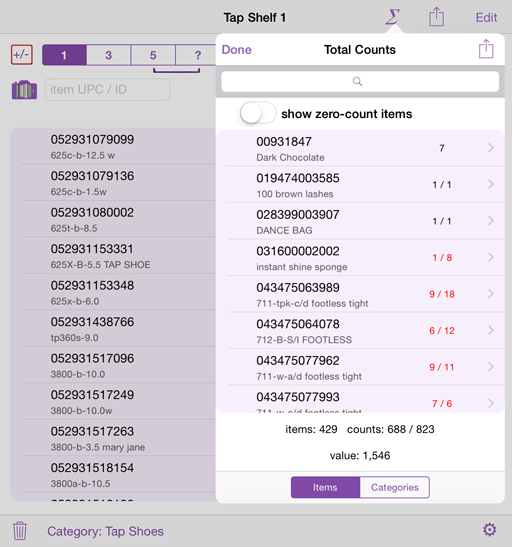512x547 pixels.
Task: Open the barcode camera scanner
Action: (24, 90)
